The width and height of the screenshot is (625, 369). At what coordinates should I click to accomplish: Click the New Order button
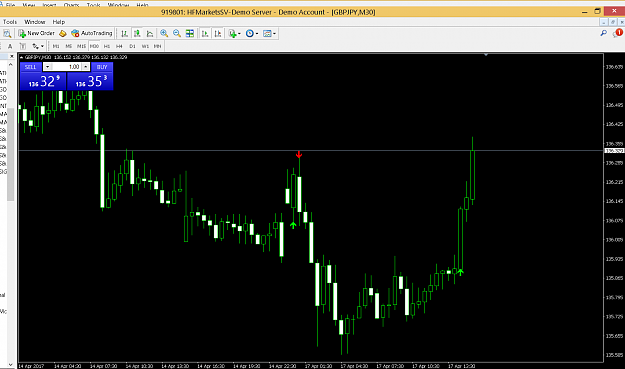click(x=36, y=33)
